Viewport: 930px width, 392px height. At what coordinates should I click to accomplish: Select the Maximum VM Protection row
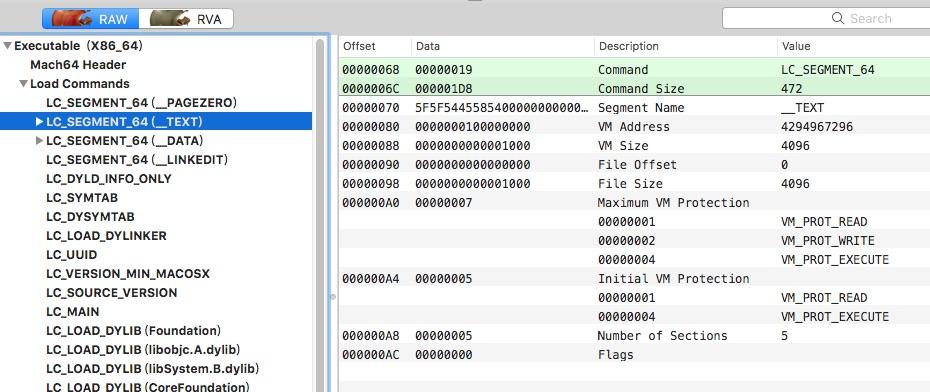pyautogui.click(x=634, y=202)
